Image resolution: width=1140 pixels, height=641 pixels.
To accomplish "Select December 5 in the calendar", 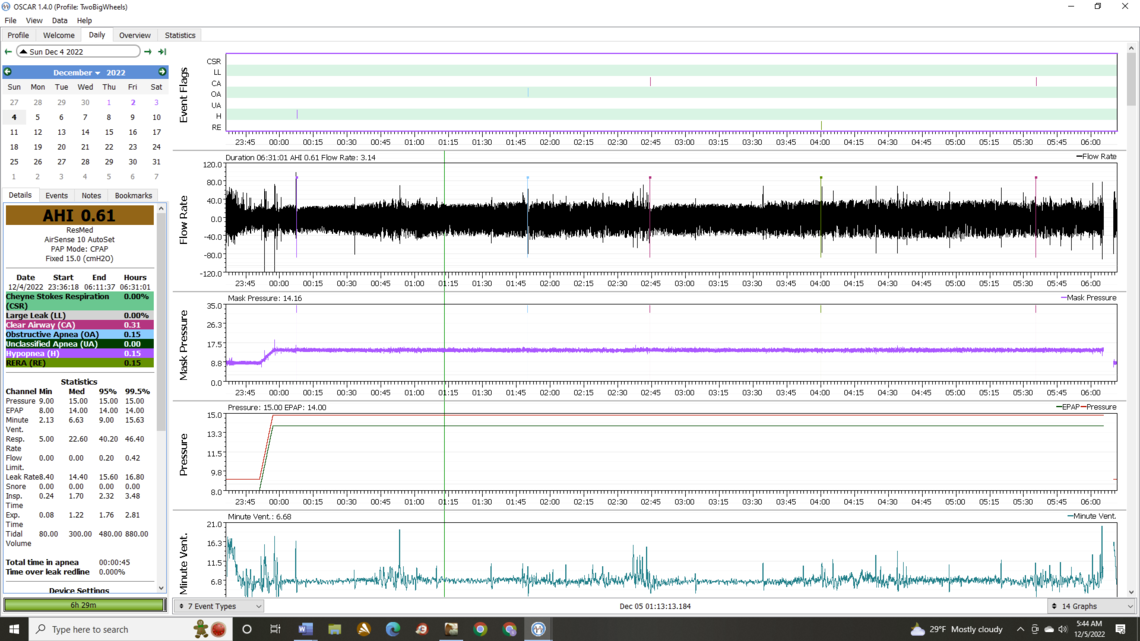I will point(38,117).
